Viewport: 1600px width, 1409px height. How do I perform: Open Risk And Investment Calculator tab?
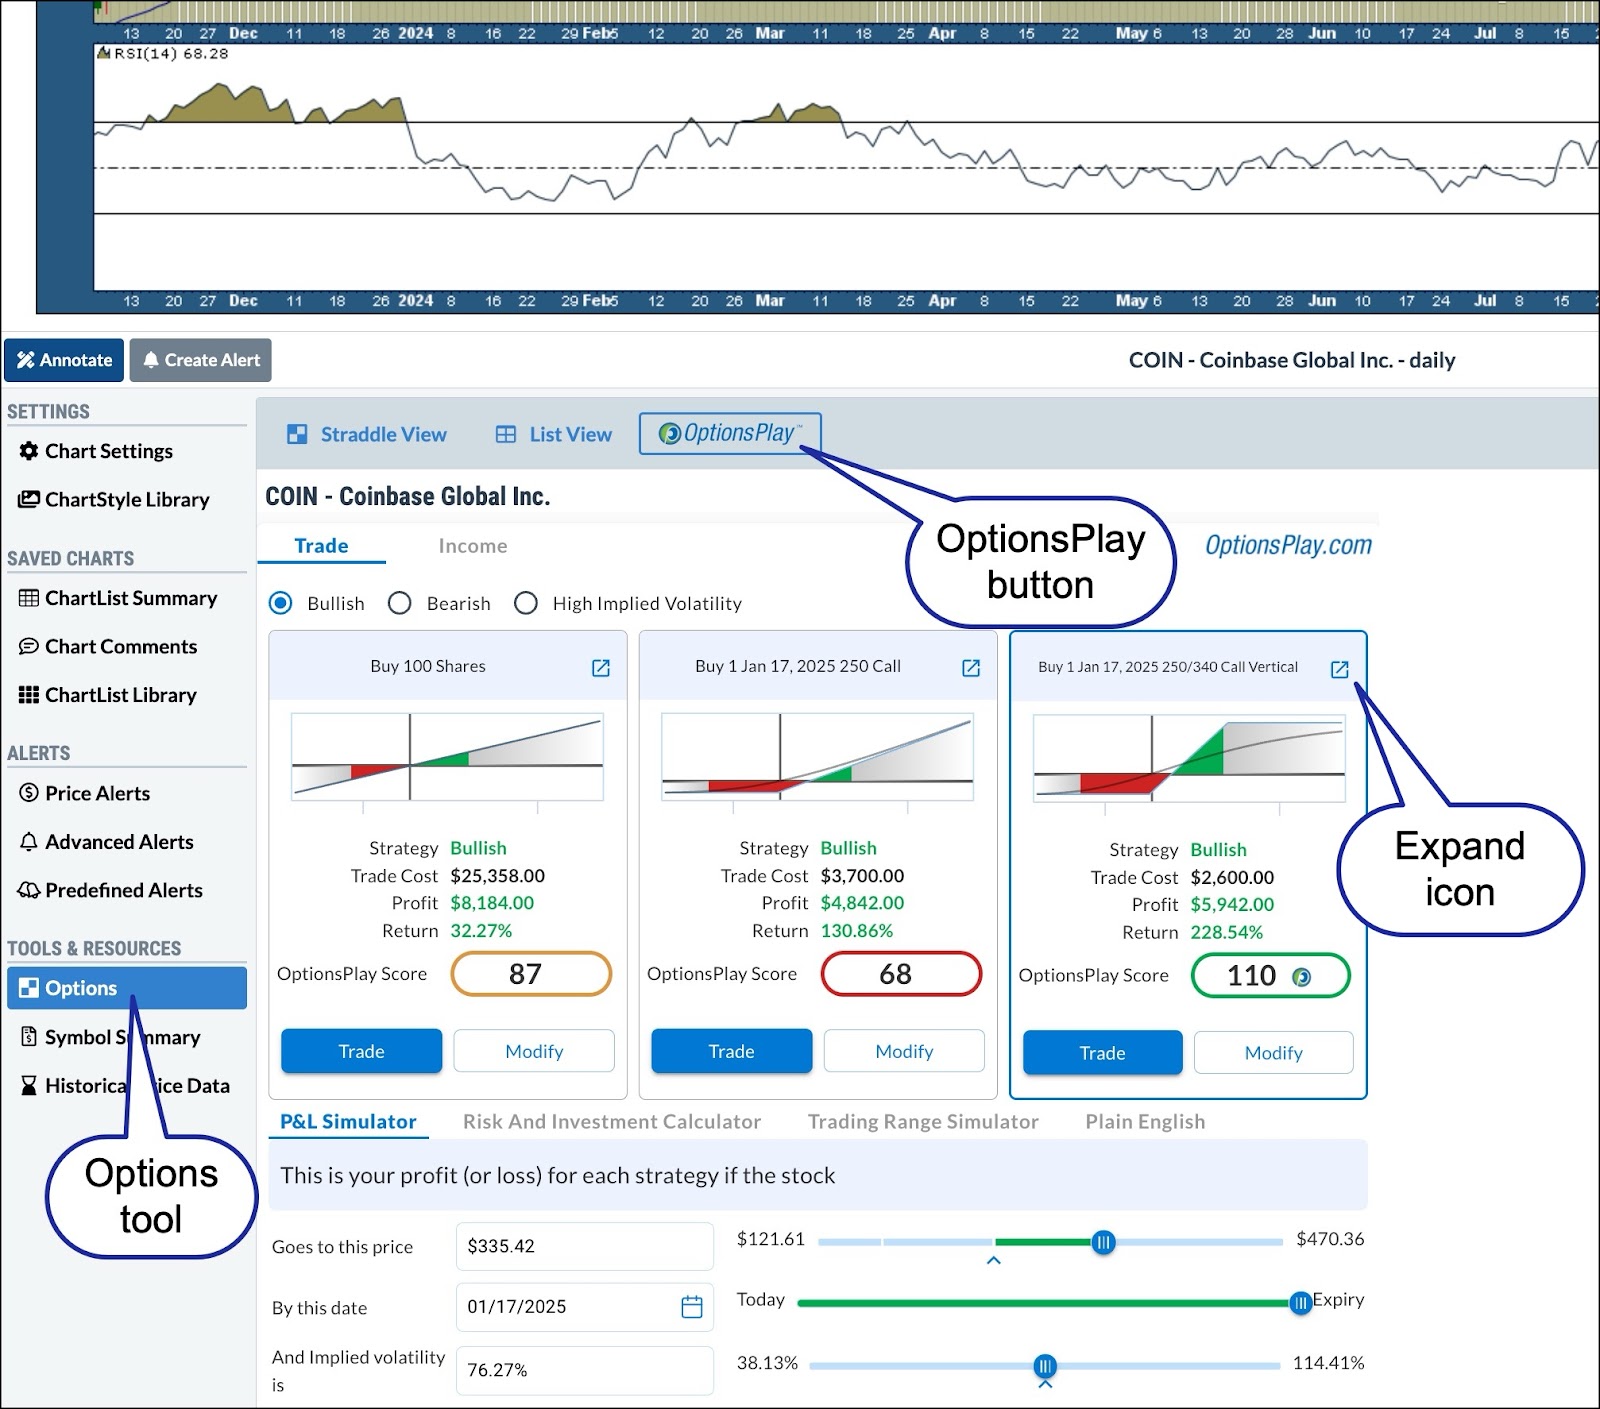point(612,1122)
